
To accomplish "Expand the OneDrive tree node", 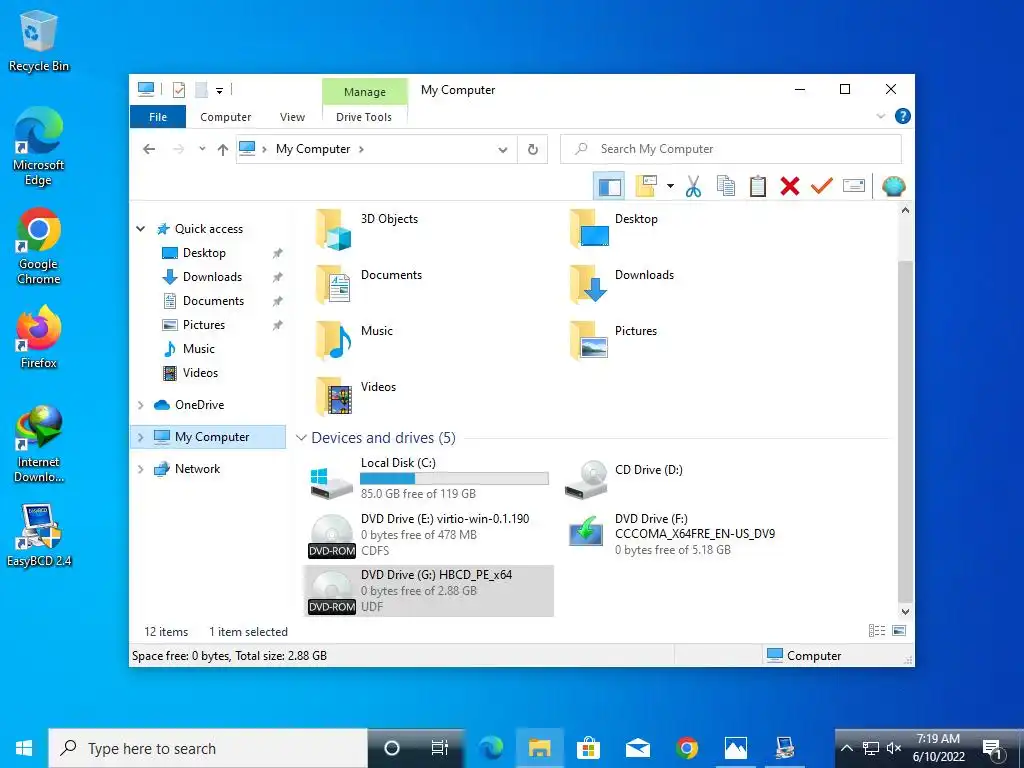I will pyautogui.click(x=140, y=405).
